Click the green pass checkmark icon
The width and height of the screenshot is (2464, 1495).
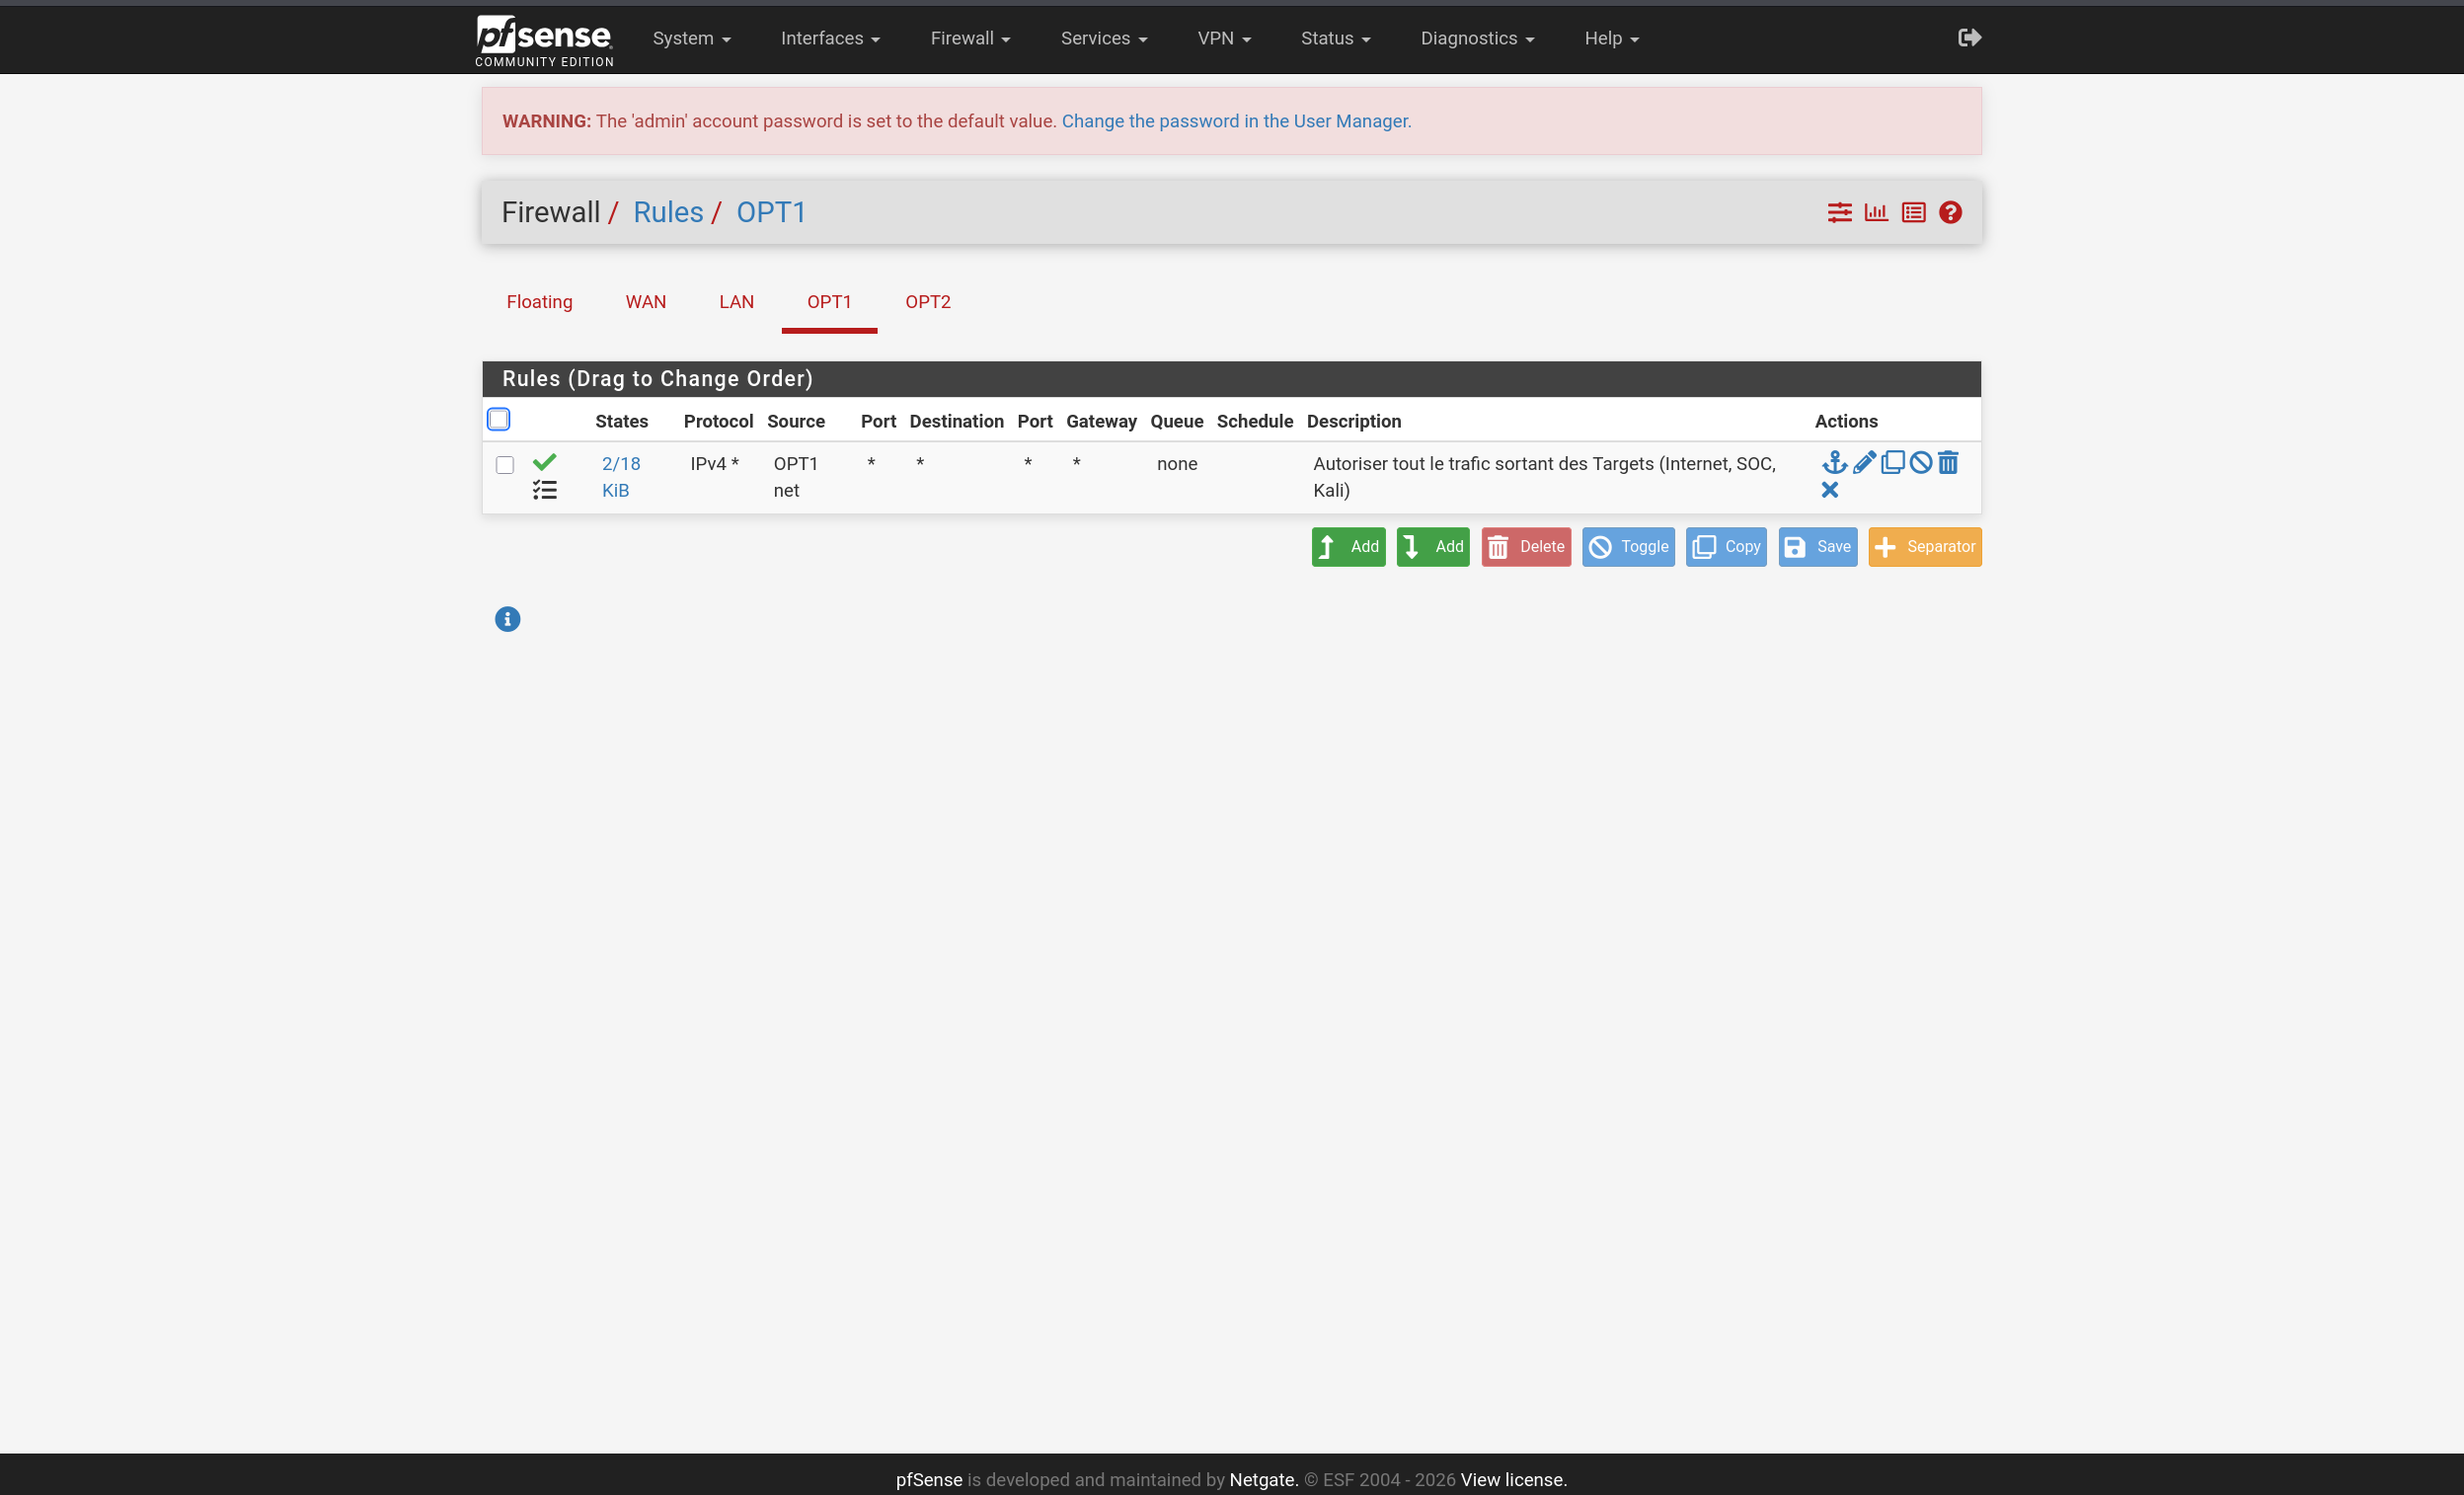545,462
